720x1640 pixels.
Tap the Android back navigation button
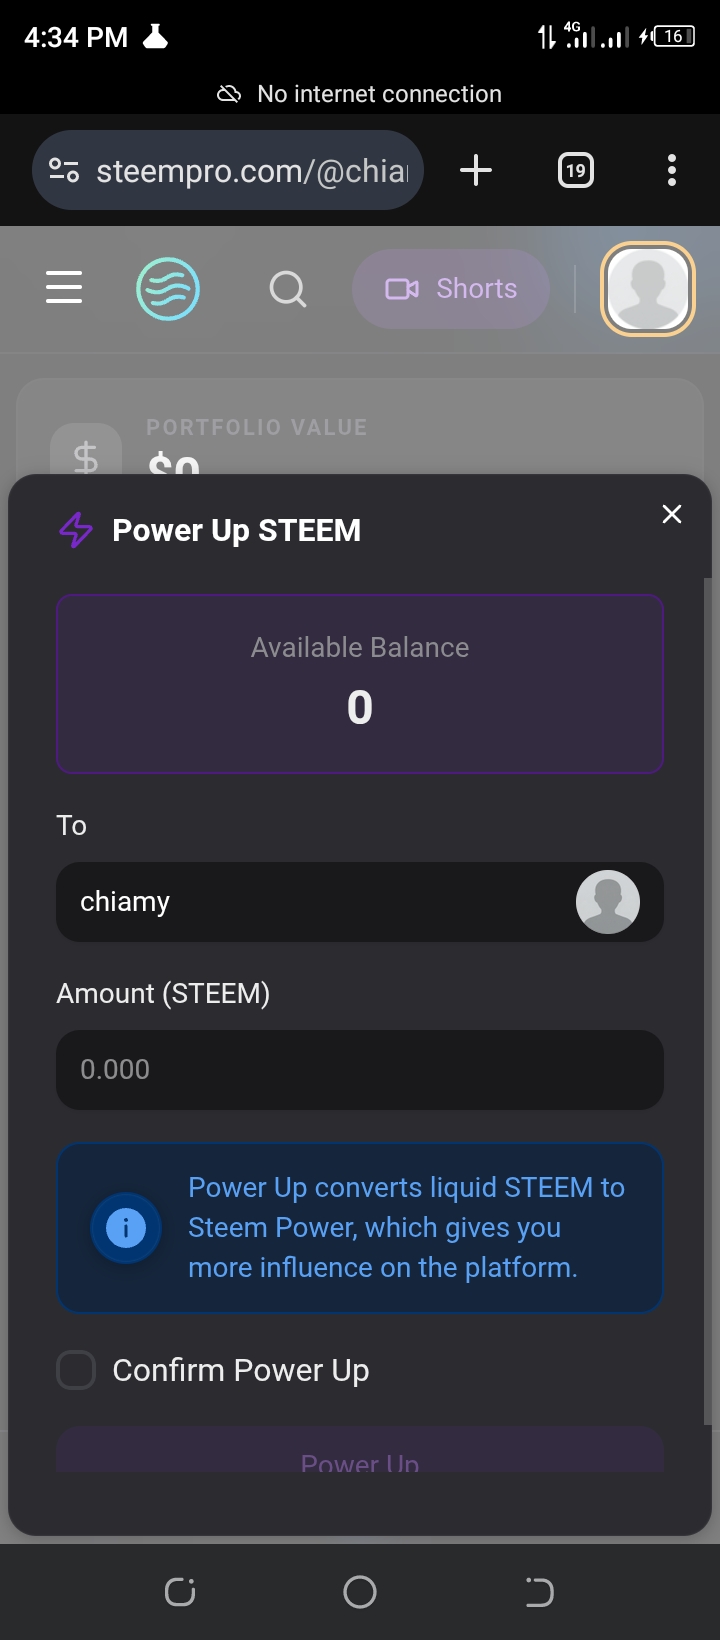[x=539, y=1592]
